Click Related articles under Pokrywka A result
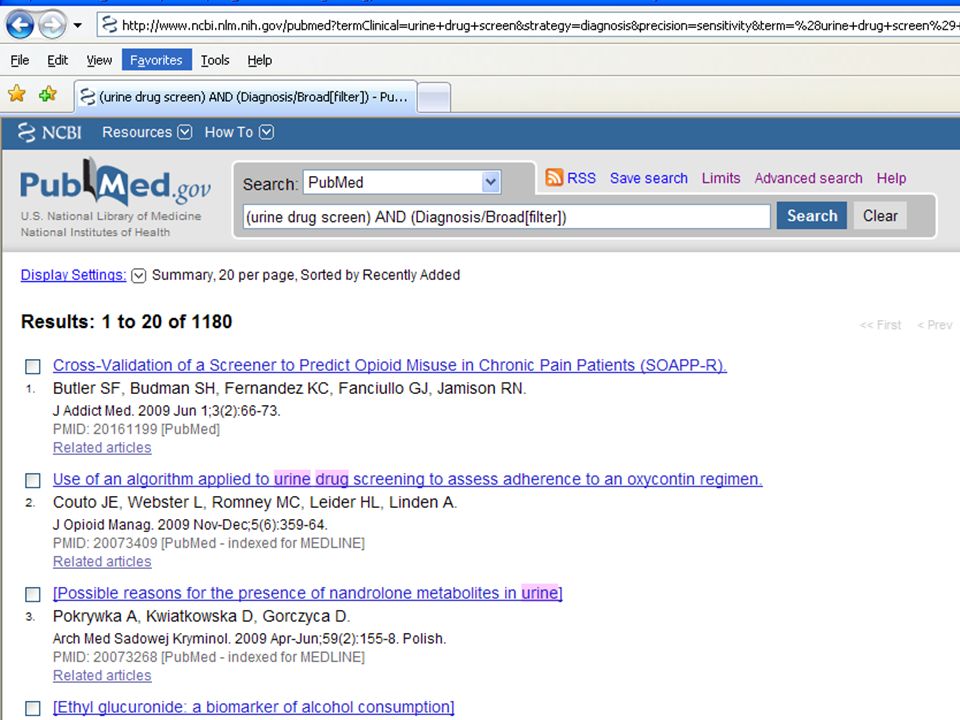 point(102,675)
